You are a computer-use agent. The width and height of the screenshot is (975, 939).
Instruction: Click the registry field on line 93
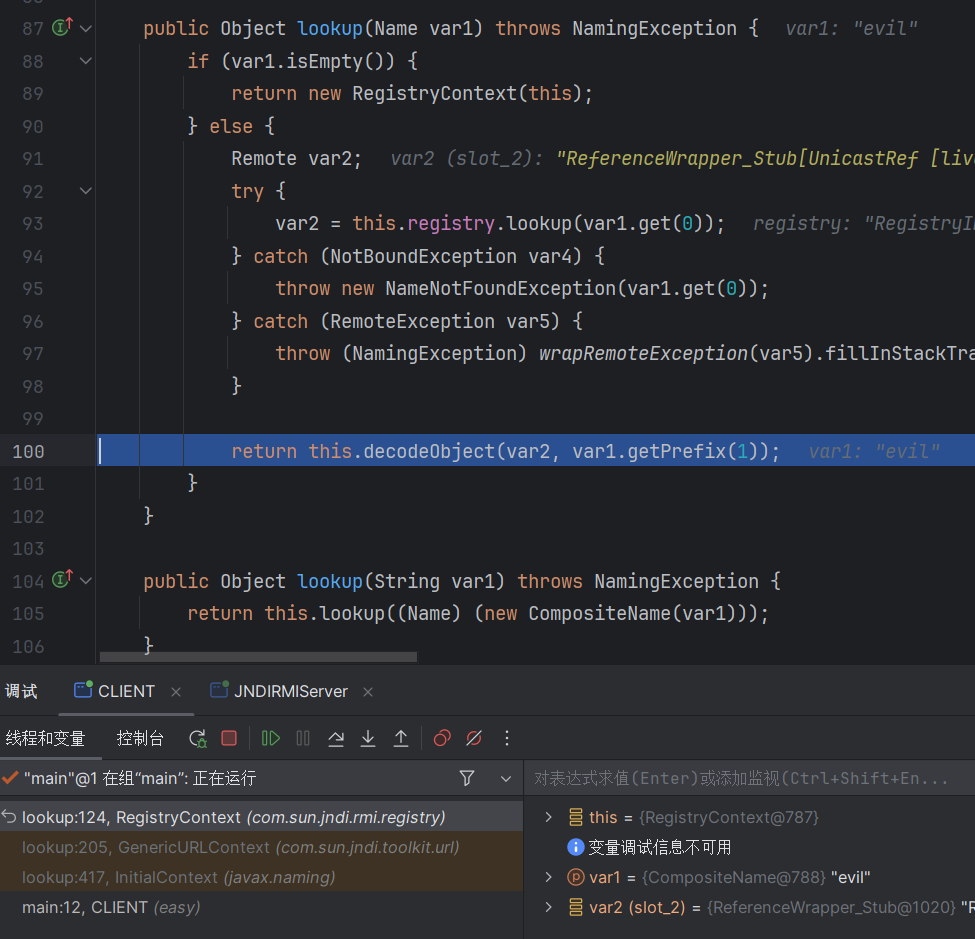[451, 223]
